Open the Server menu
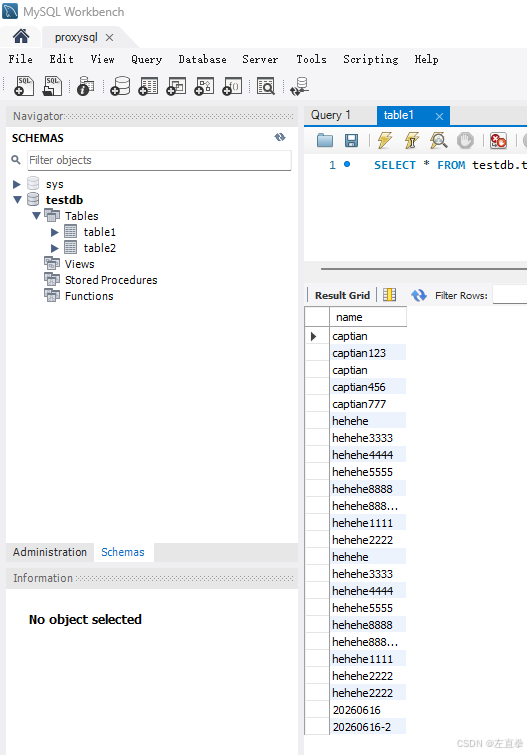The width and height of the screenshot is (527, 755). click(x=260, y=59)
